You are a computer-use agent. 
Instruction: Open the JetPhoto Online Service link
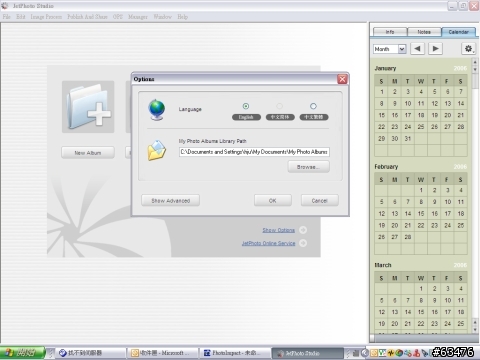click(268, 243)
